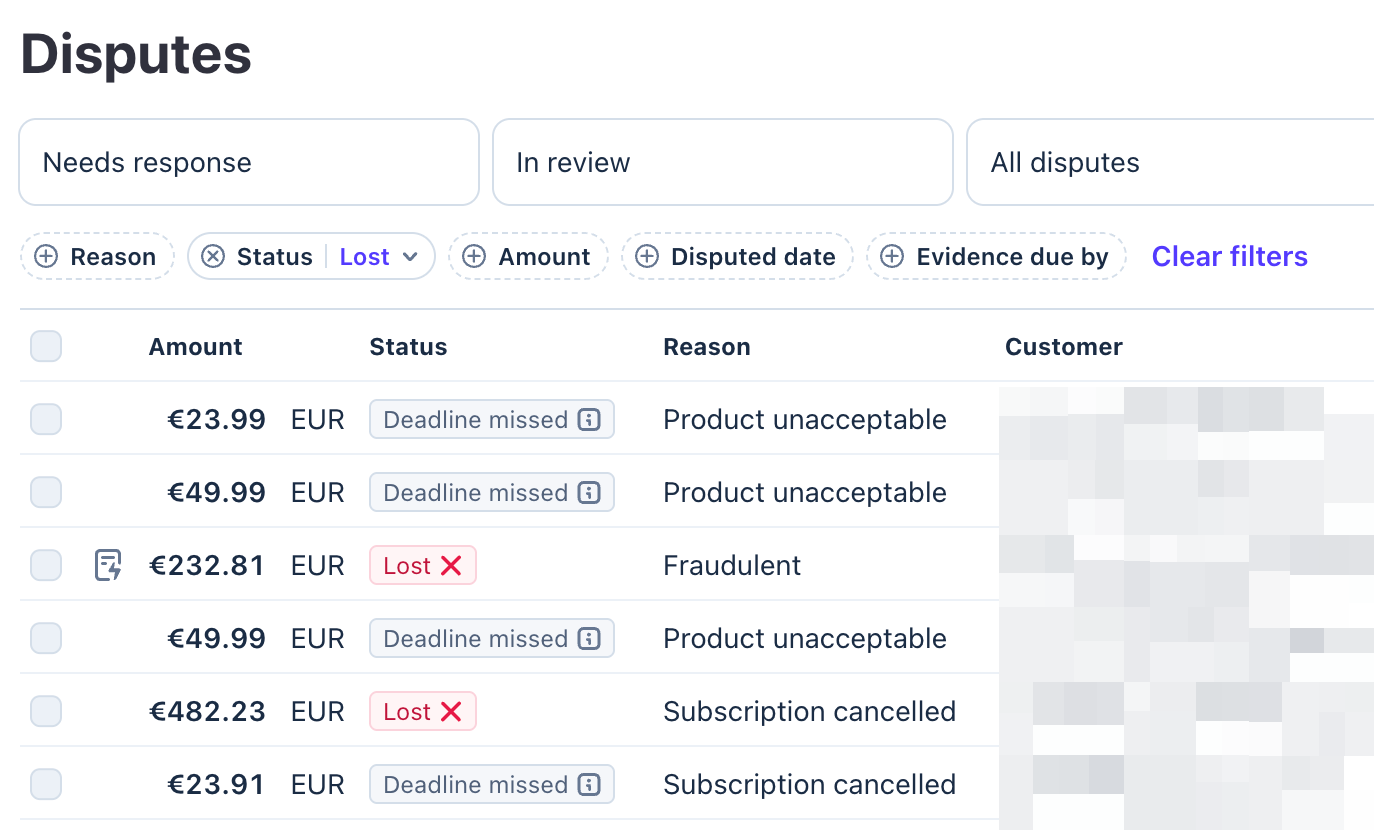Click the €23.99 amount
This screenshot has height=830, width=1374.
click(x=215, y=420)
